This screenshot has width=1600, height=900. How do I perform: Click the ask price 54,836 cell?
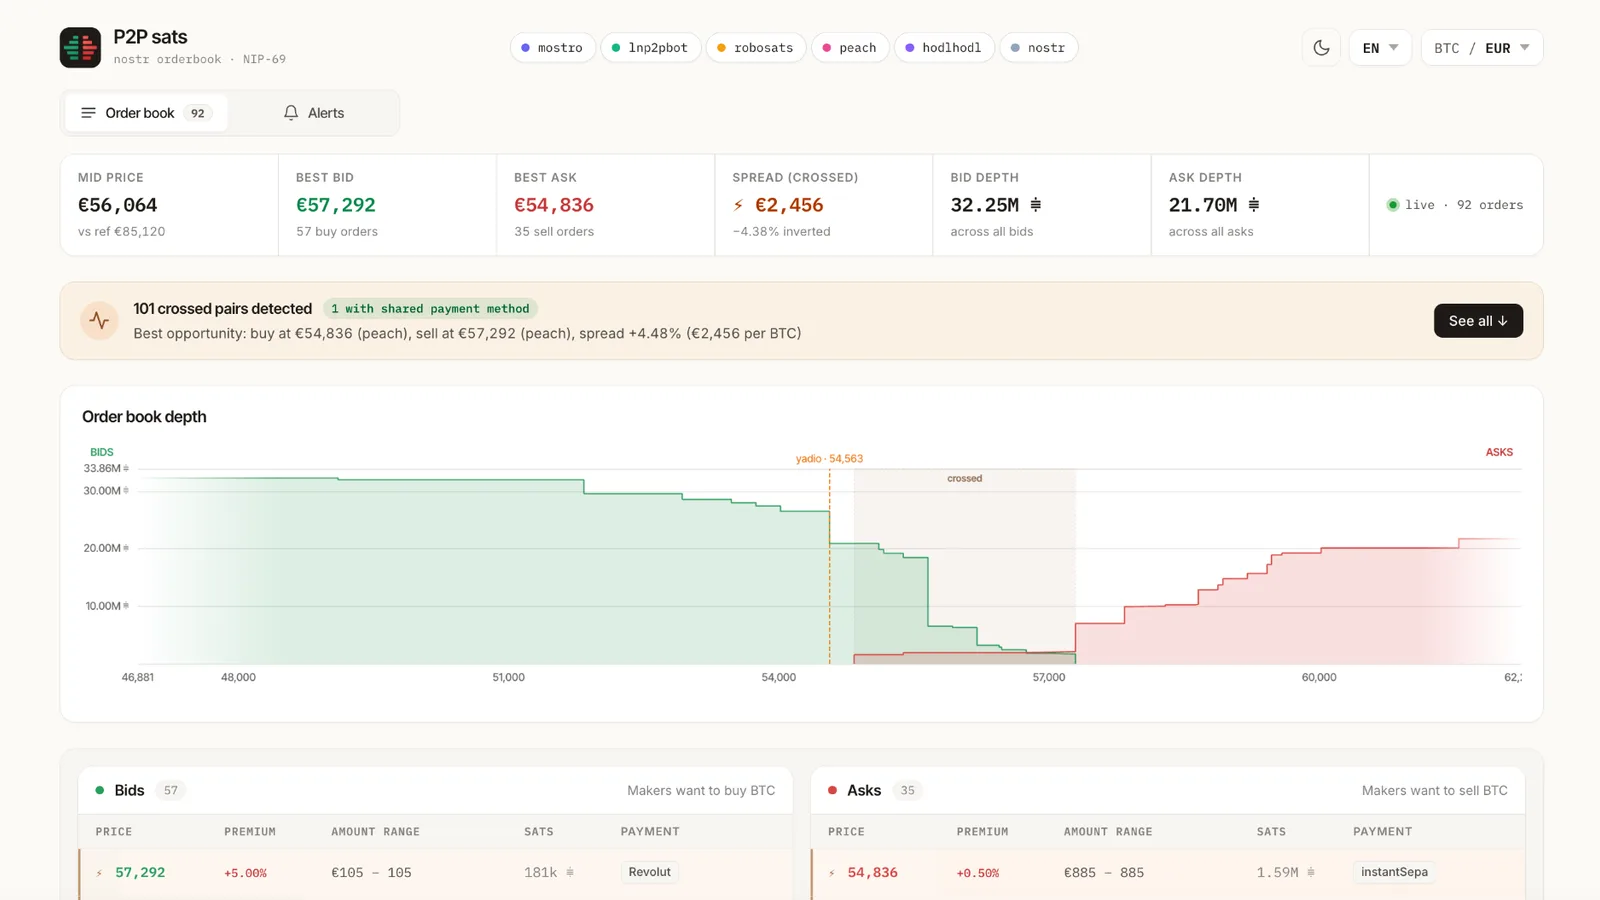click(873, 873)
